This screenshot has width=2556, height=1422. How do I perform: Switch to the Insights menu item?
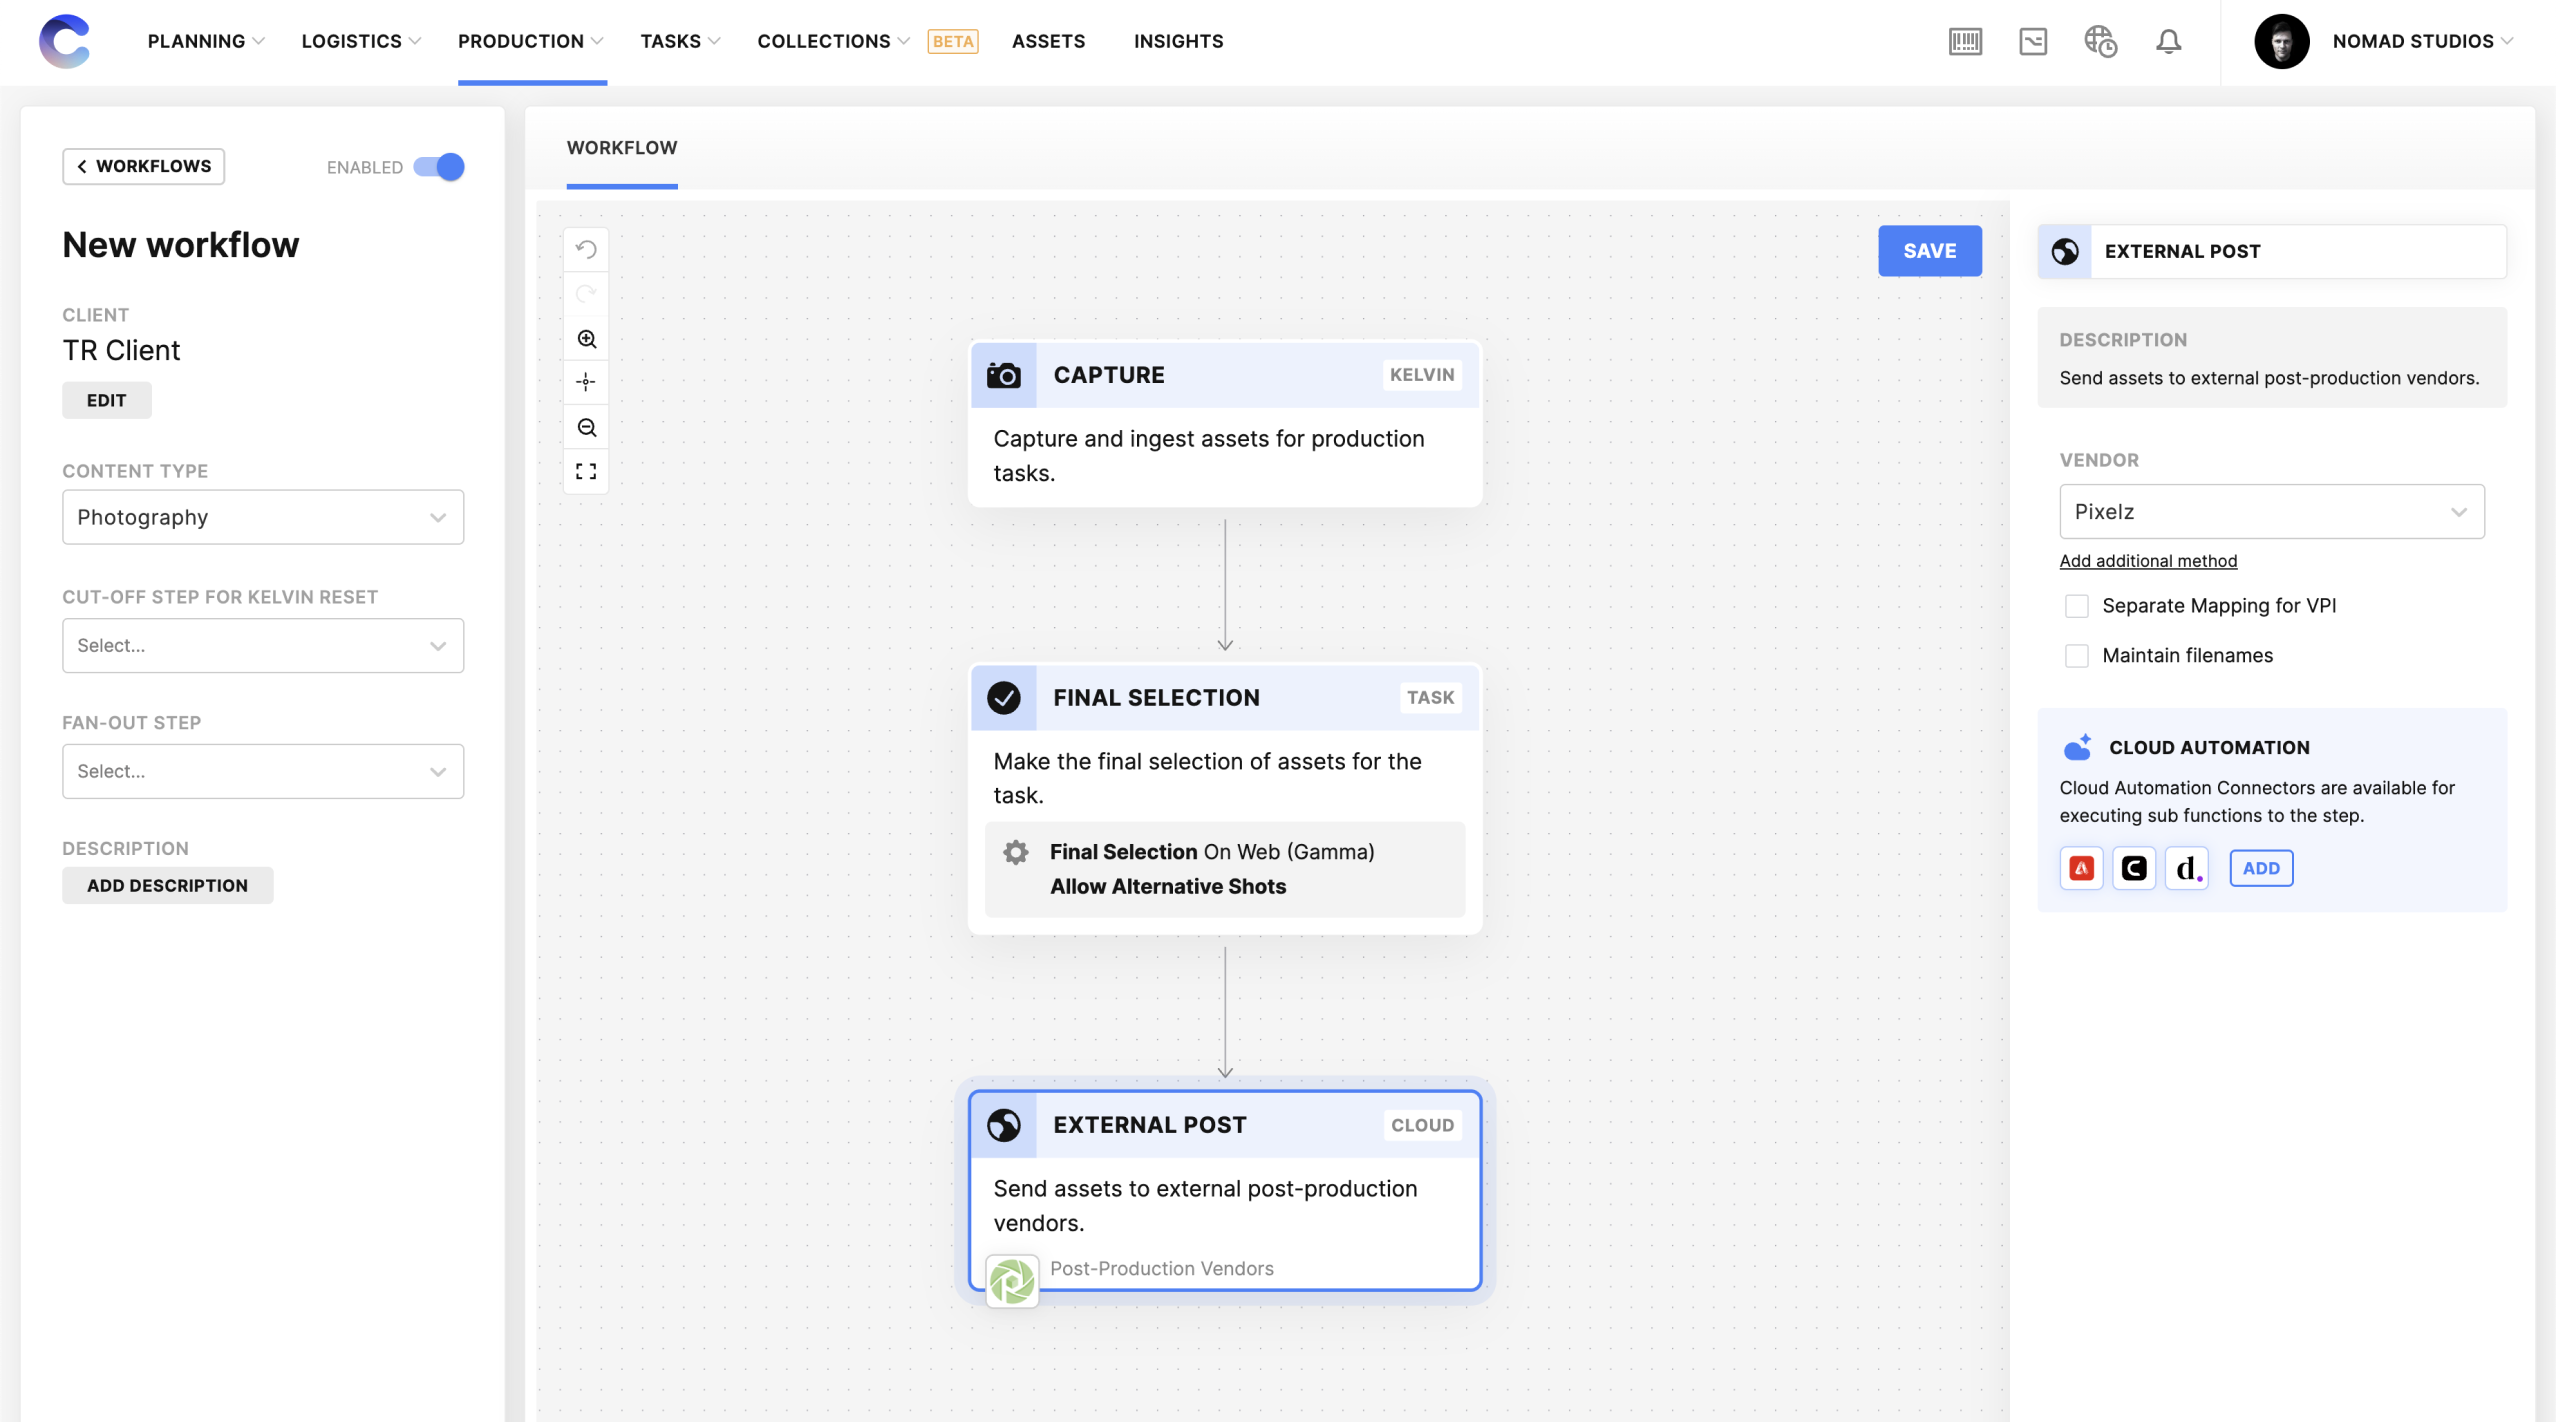(x=1177, y=41)
